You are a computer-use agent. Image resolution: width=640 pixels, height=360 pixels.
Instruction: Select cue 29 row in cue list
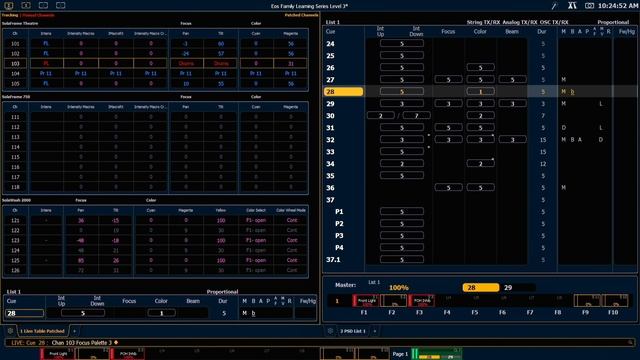pos(480,104)
